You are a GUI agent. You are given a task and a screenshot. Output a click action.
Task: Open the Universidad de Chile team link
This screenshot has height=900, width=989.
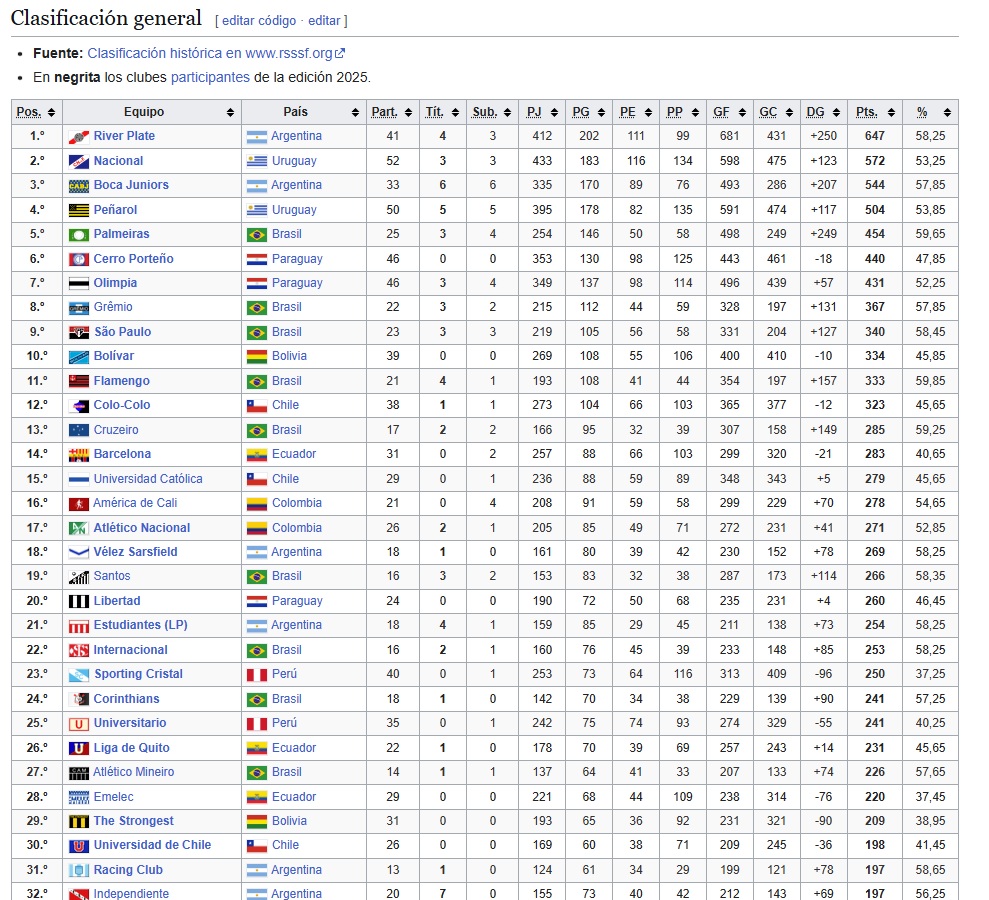[x=153, y=846]
